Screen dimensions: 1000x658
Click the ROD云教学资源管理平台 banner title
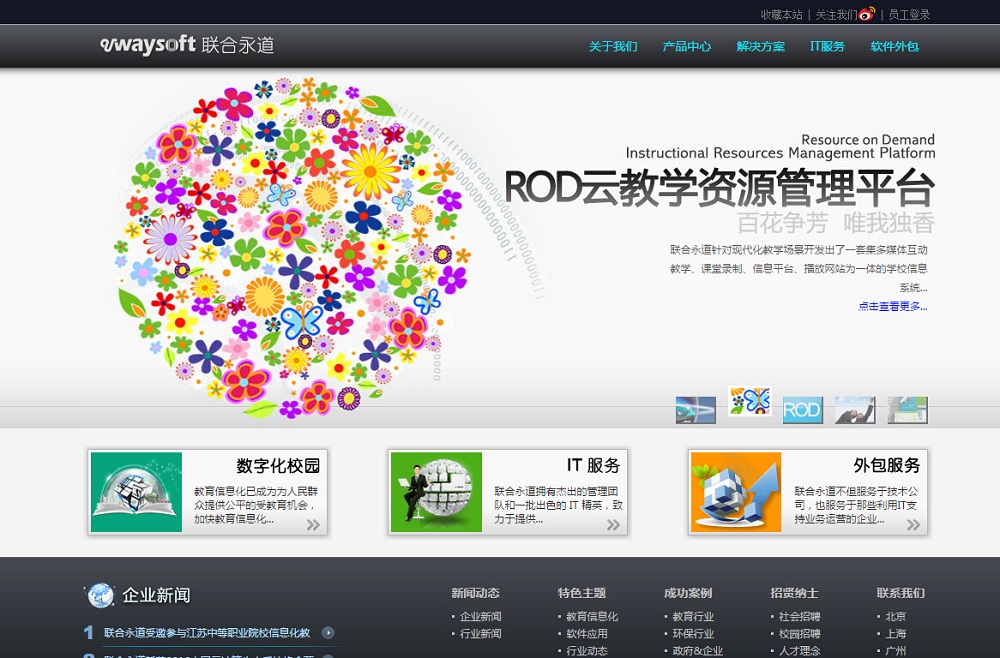point(720,188)
